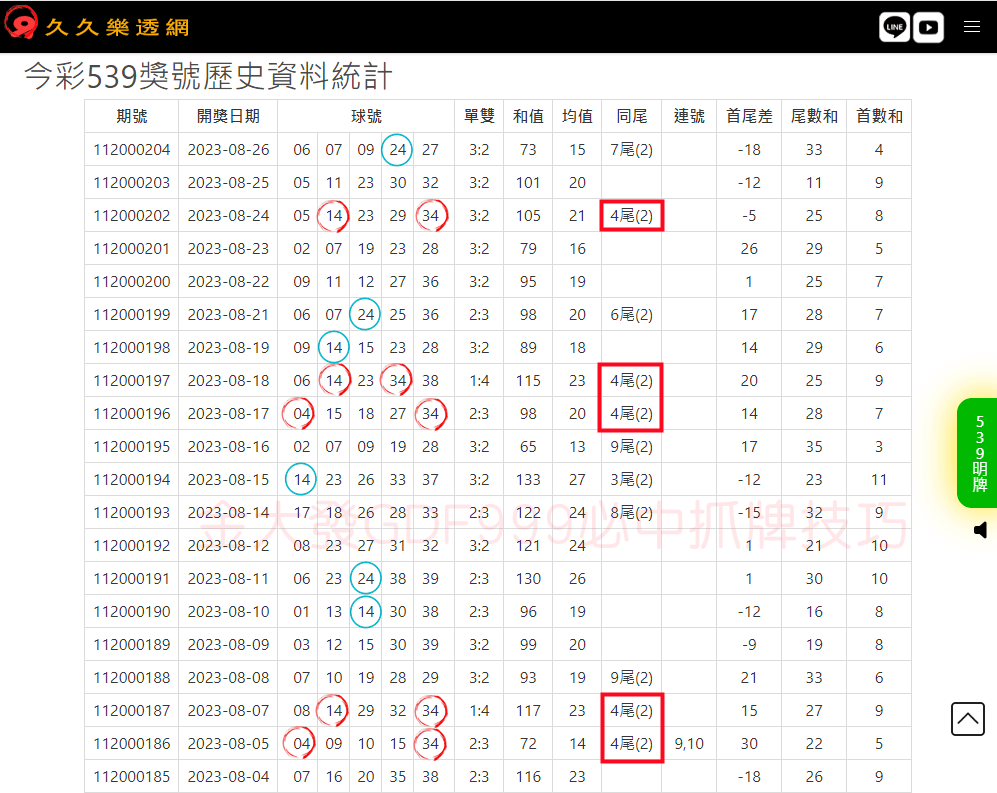Viewport: 997px width, 793px height.
Task: Click period number 112000197 in the table
Action: click(x=133, y=380)
